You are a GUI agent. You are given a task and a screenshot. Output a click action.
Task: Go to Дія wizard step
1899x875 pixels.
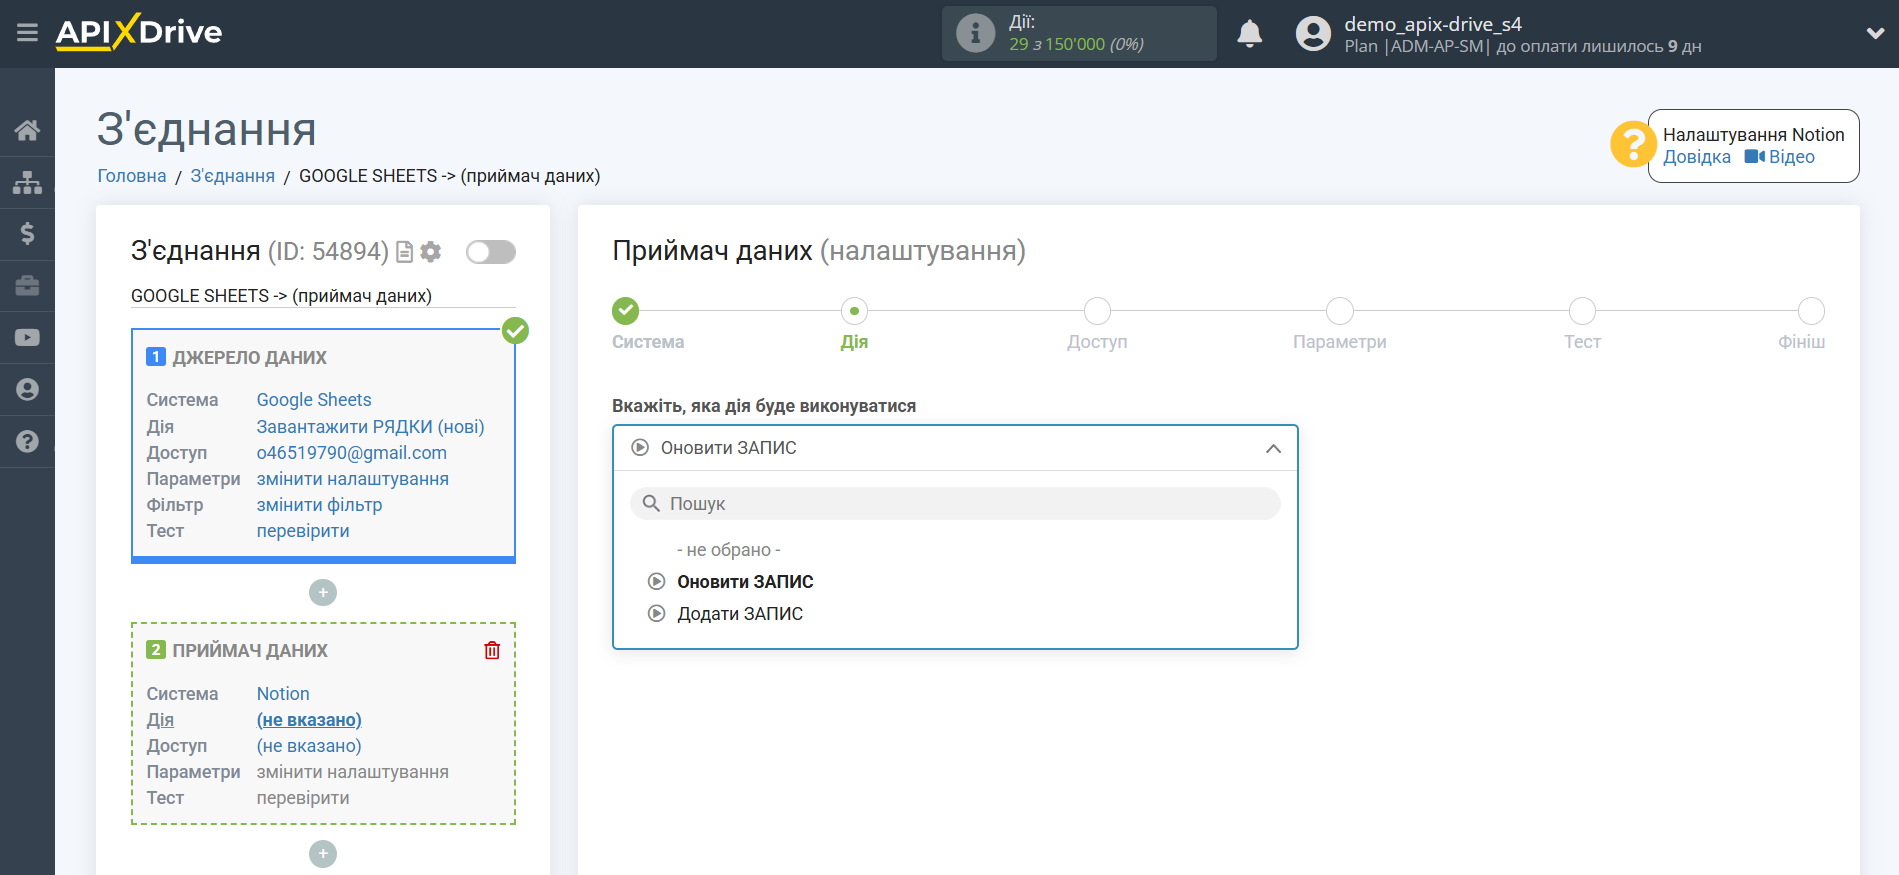(854, 311)
